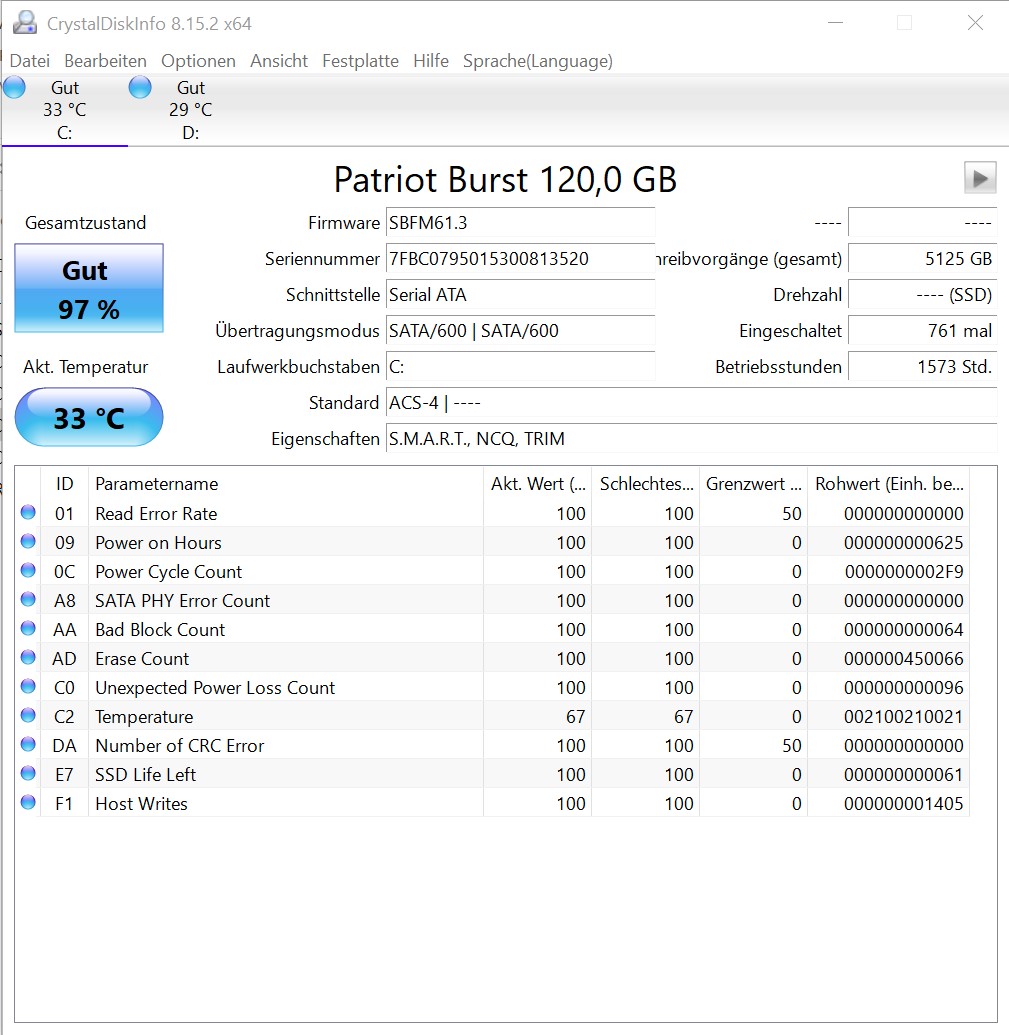Image resolution: width=1009 pixels, height=1035 pixels.
Task: Select the Bad Block Count row
Action: click(x=492, y=629)
